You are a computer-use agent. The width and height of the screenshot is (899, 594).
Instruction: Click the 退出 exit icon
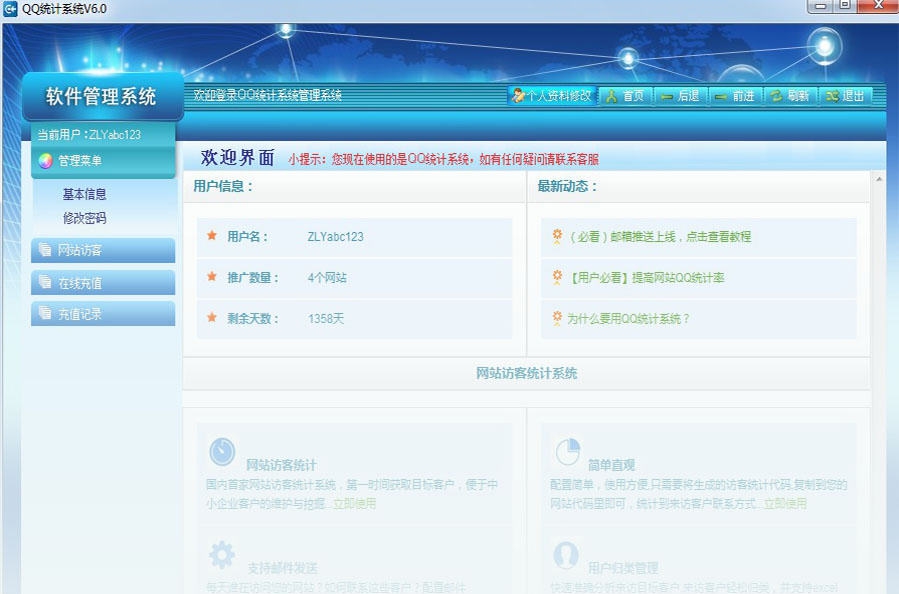tap(832, 96)
